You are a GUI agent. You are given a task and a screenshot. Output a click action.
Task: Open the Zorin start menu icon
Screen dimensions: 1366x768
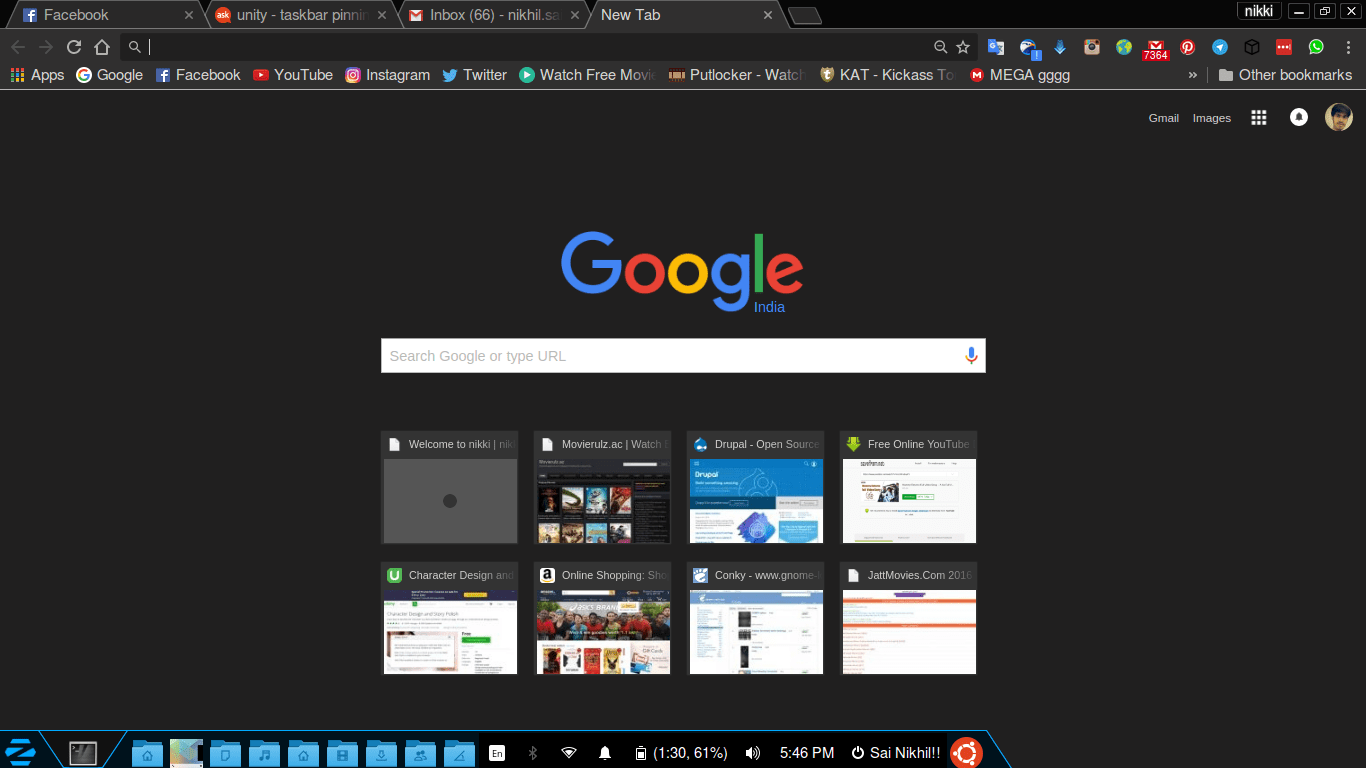(21, 751)
